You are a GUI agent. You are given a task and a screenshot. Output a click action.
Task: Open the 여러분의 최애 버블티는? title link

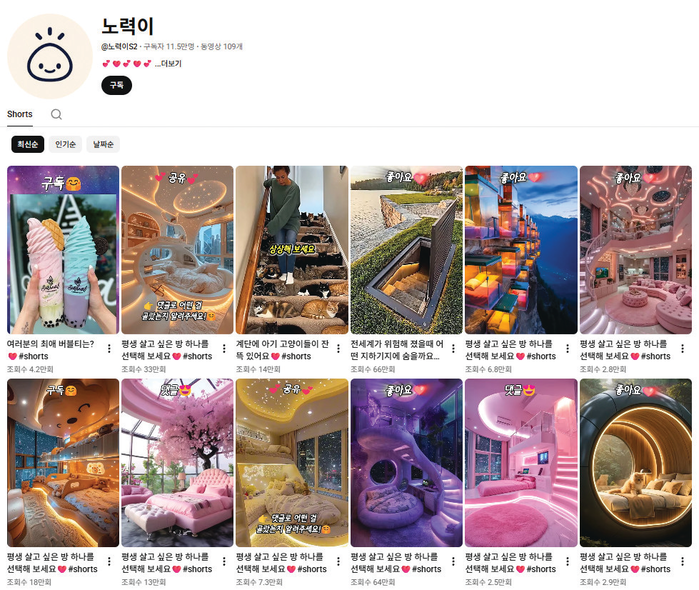coord(50,344)
